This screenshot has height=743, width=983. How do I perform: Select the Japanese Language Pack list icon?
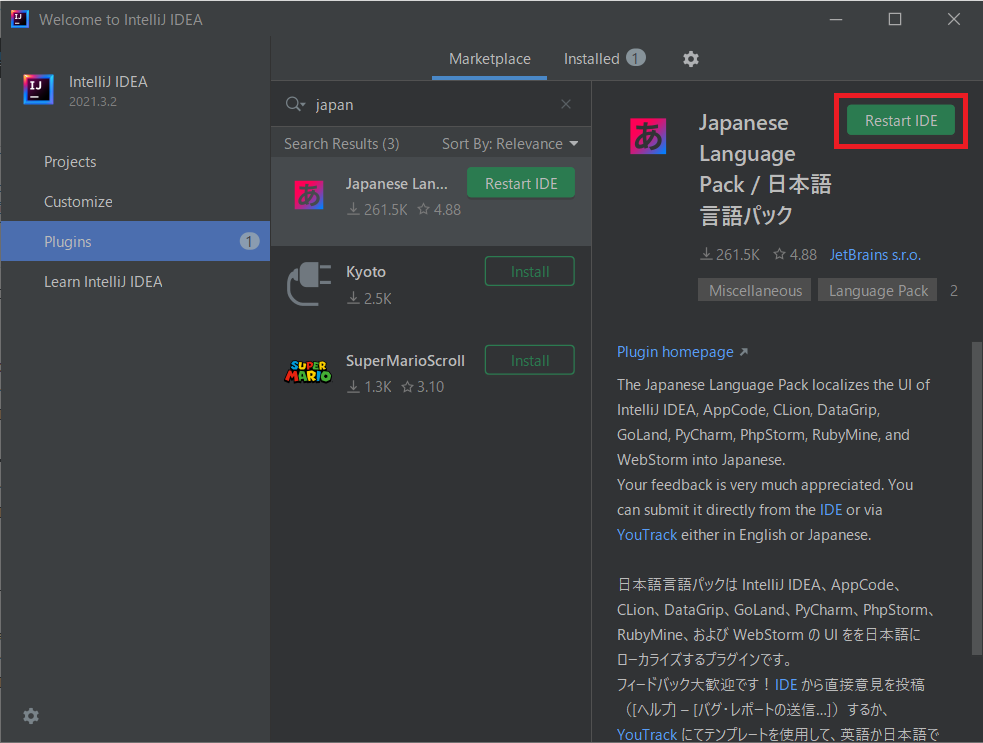309,195
